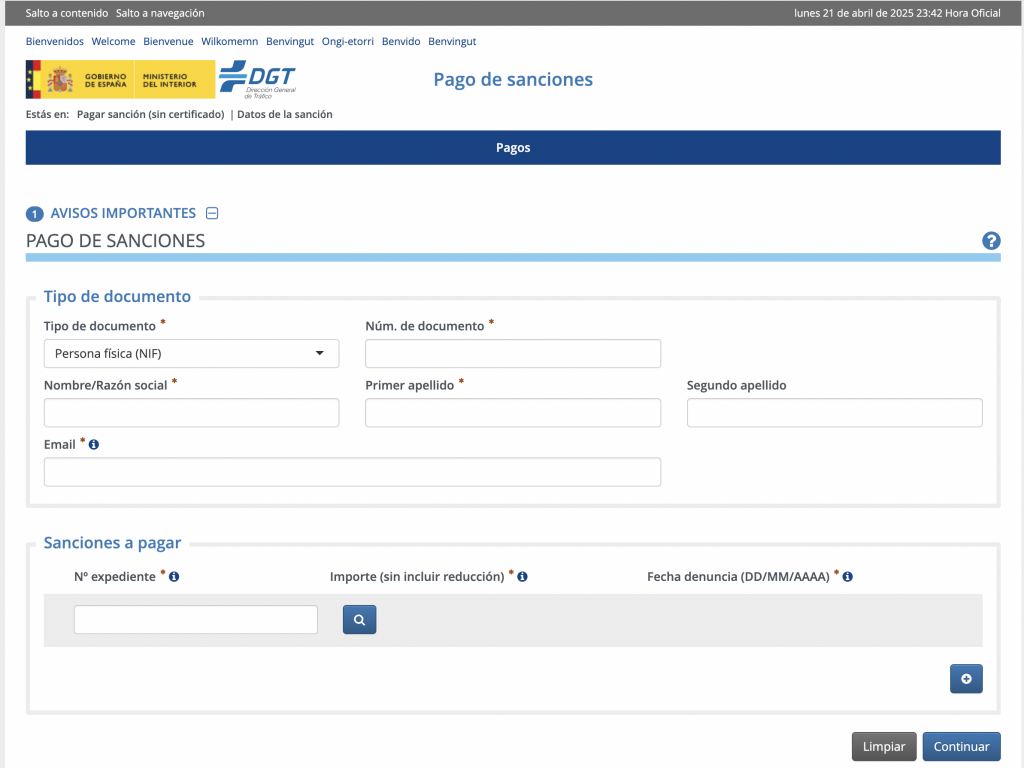Open the Tipo de documento dropdown

[x=191, y=354]
